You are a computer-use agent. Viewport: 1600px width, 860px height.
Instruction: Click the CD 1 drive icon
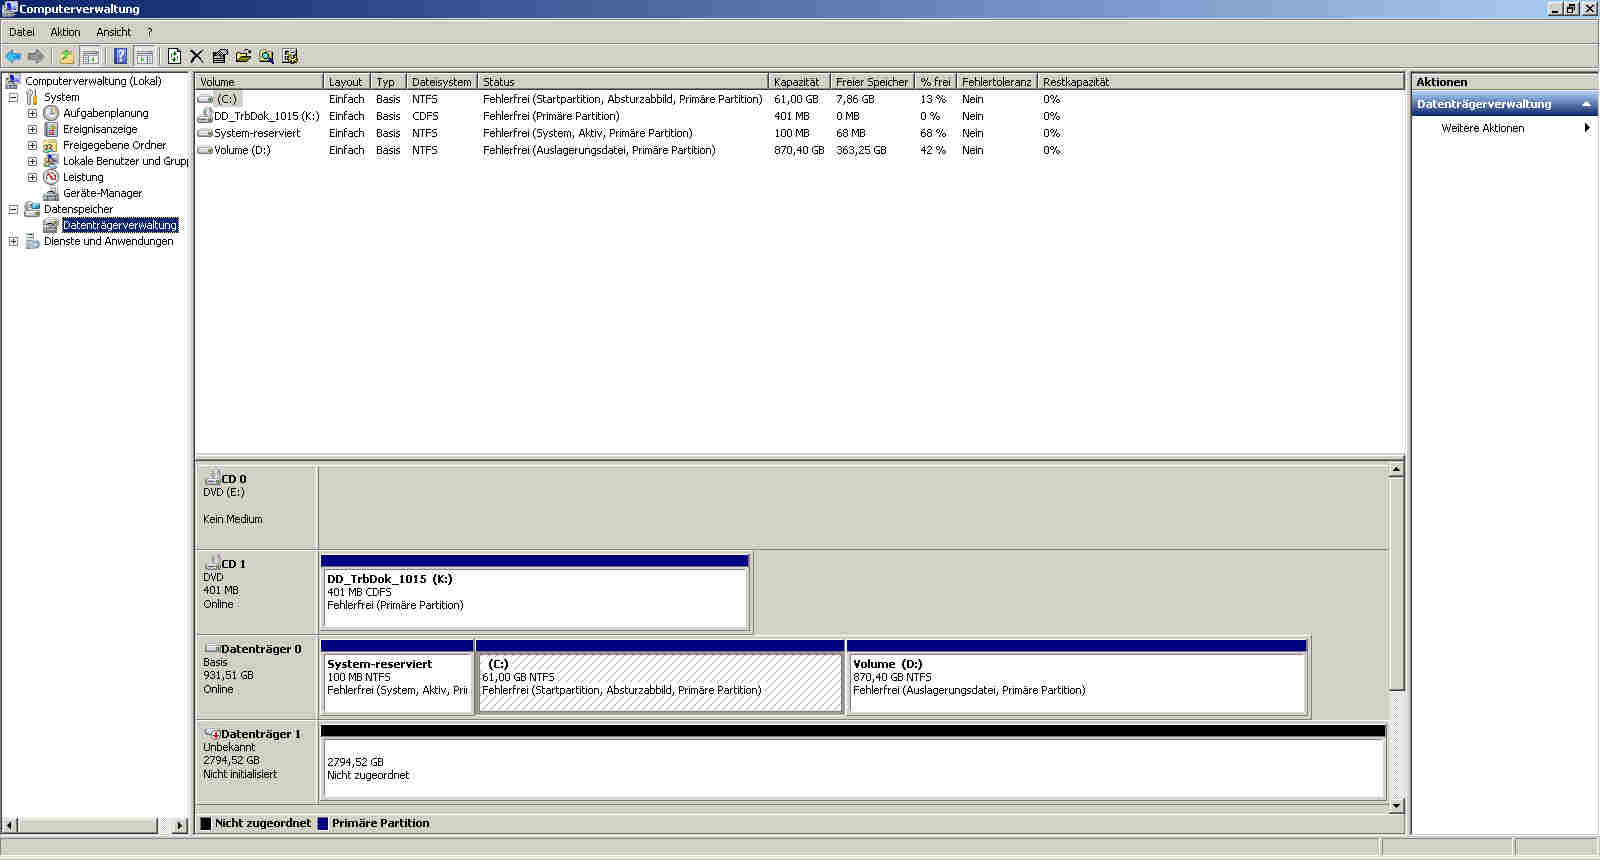coord(212,563)
